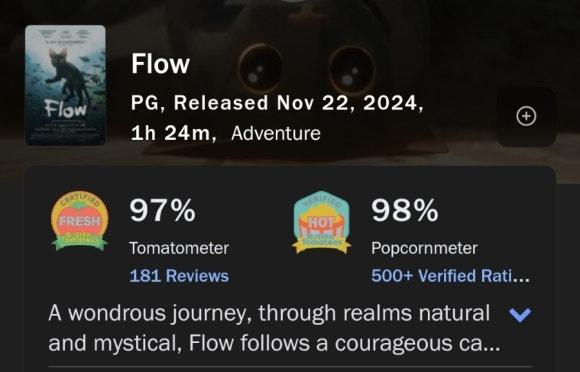Click the PG rating label
The width and height of the screenshot is (580, 372).
(x=144, y=103)
